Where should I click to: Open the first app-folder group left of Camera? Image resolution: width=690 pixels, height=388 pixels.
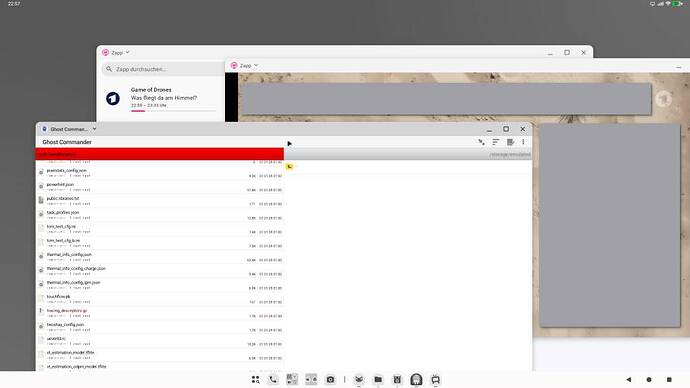coord(311,380)
